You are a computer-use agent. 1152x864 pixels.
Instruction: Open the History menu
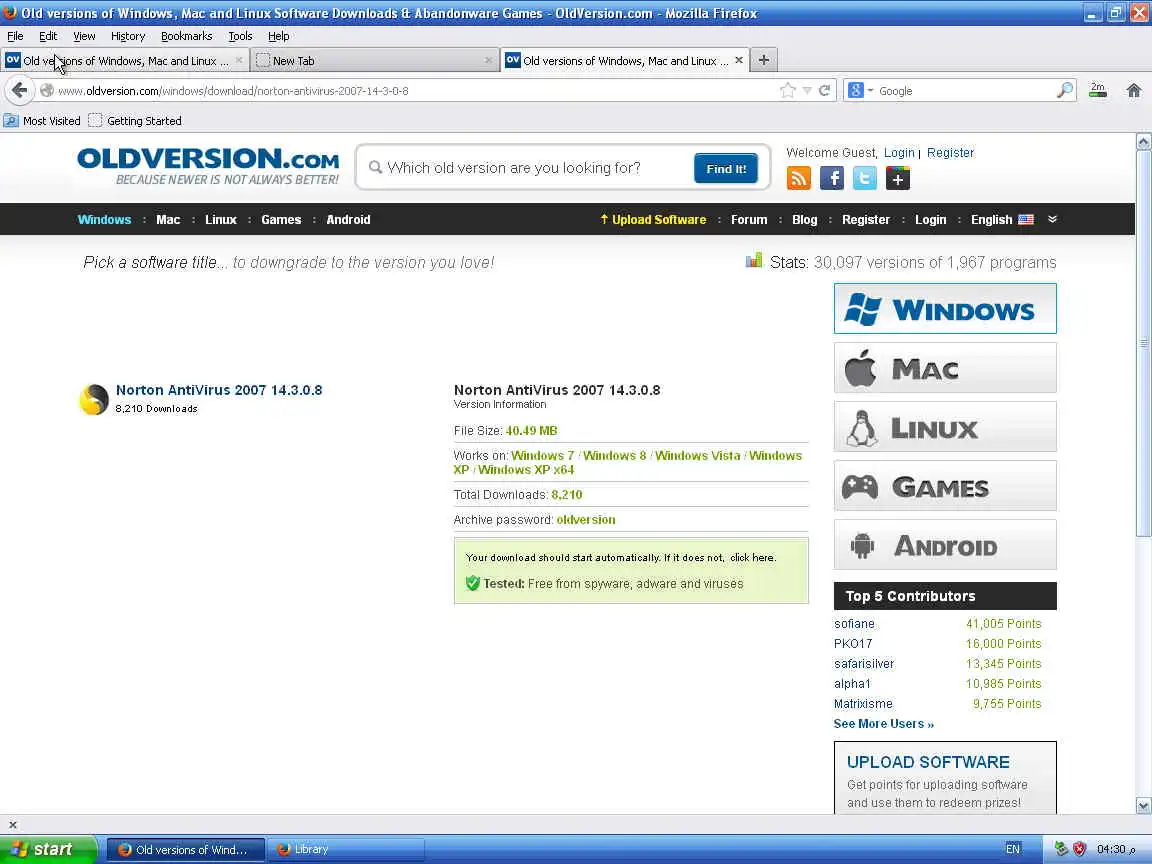pos(128,36)
